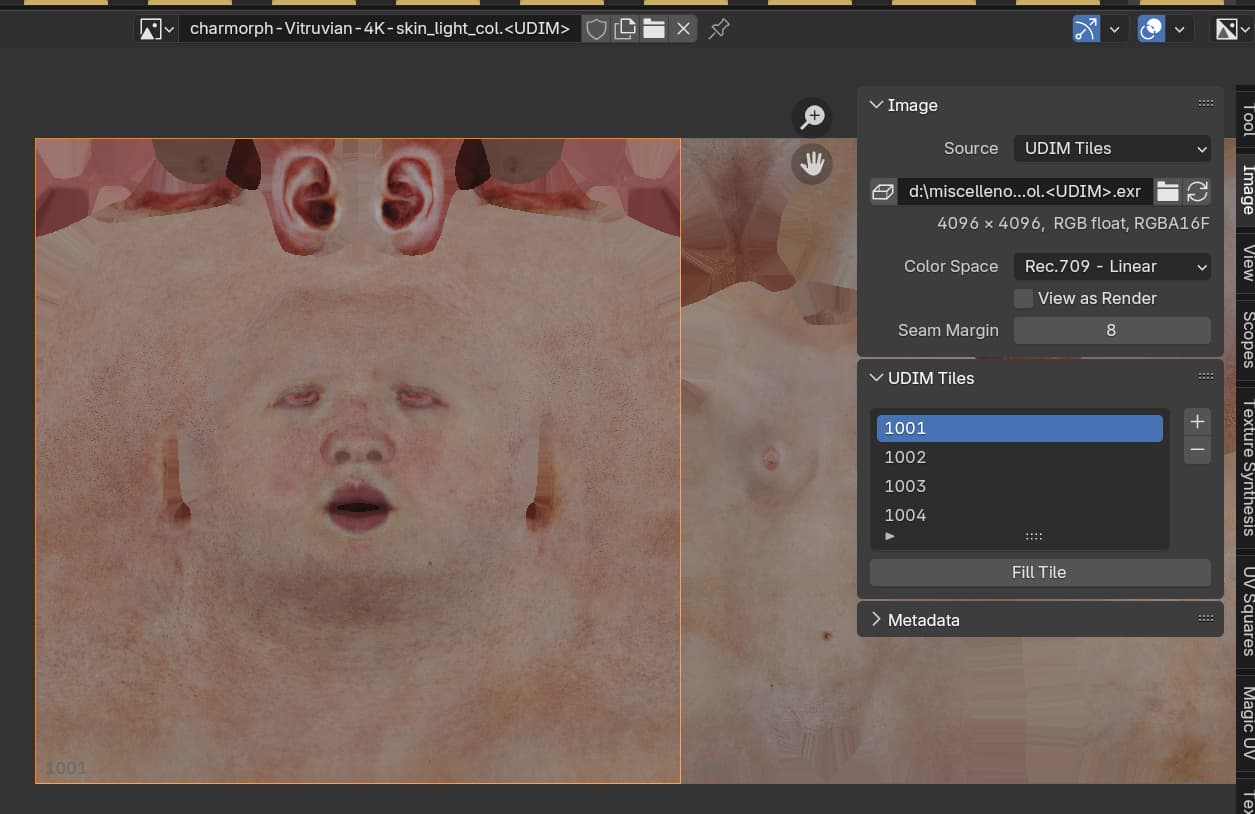
Task: Click the Fill Tile button
Action: point(1040,572)
